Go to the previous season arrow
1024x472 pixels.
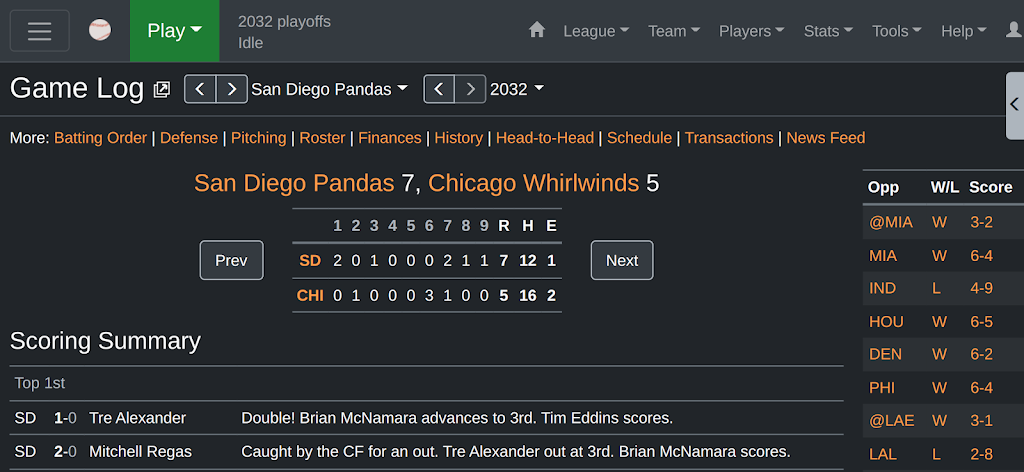tap(440, 89)
